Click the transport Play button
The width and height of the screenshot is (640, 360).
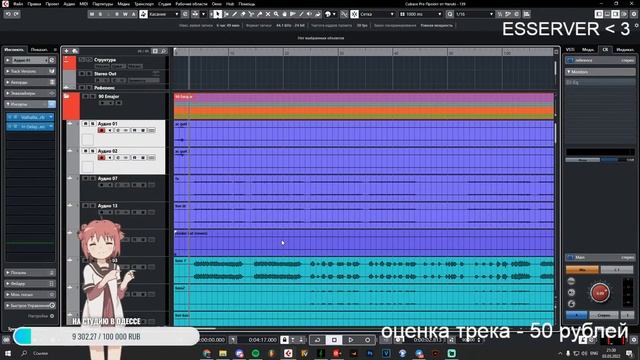pos(351,340)
